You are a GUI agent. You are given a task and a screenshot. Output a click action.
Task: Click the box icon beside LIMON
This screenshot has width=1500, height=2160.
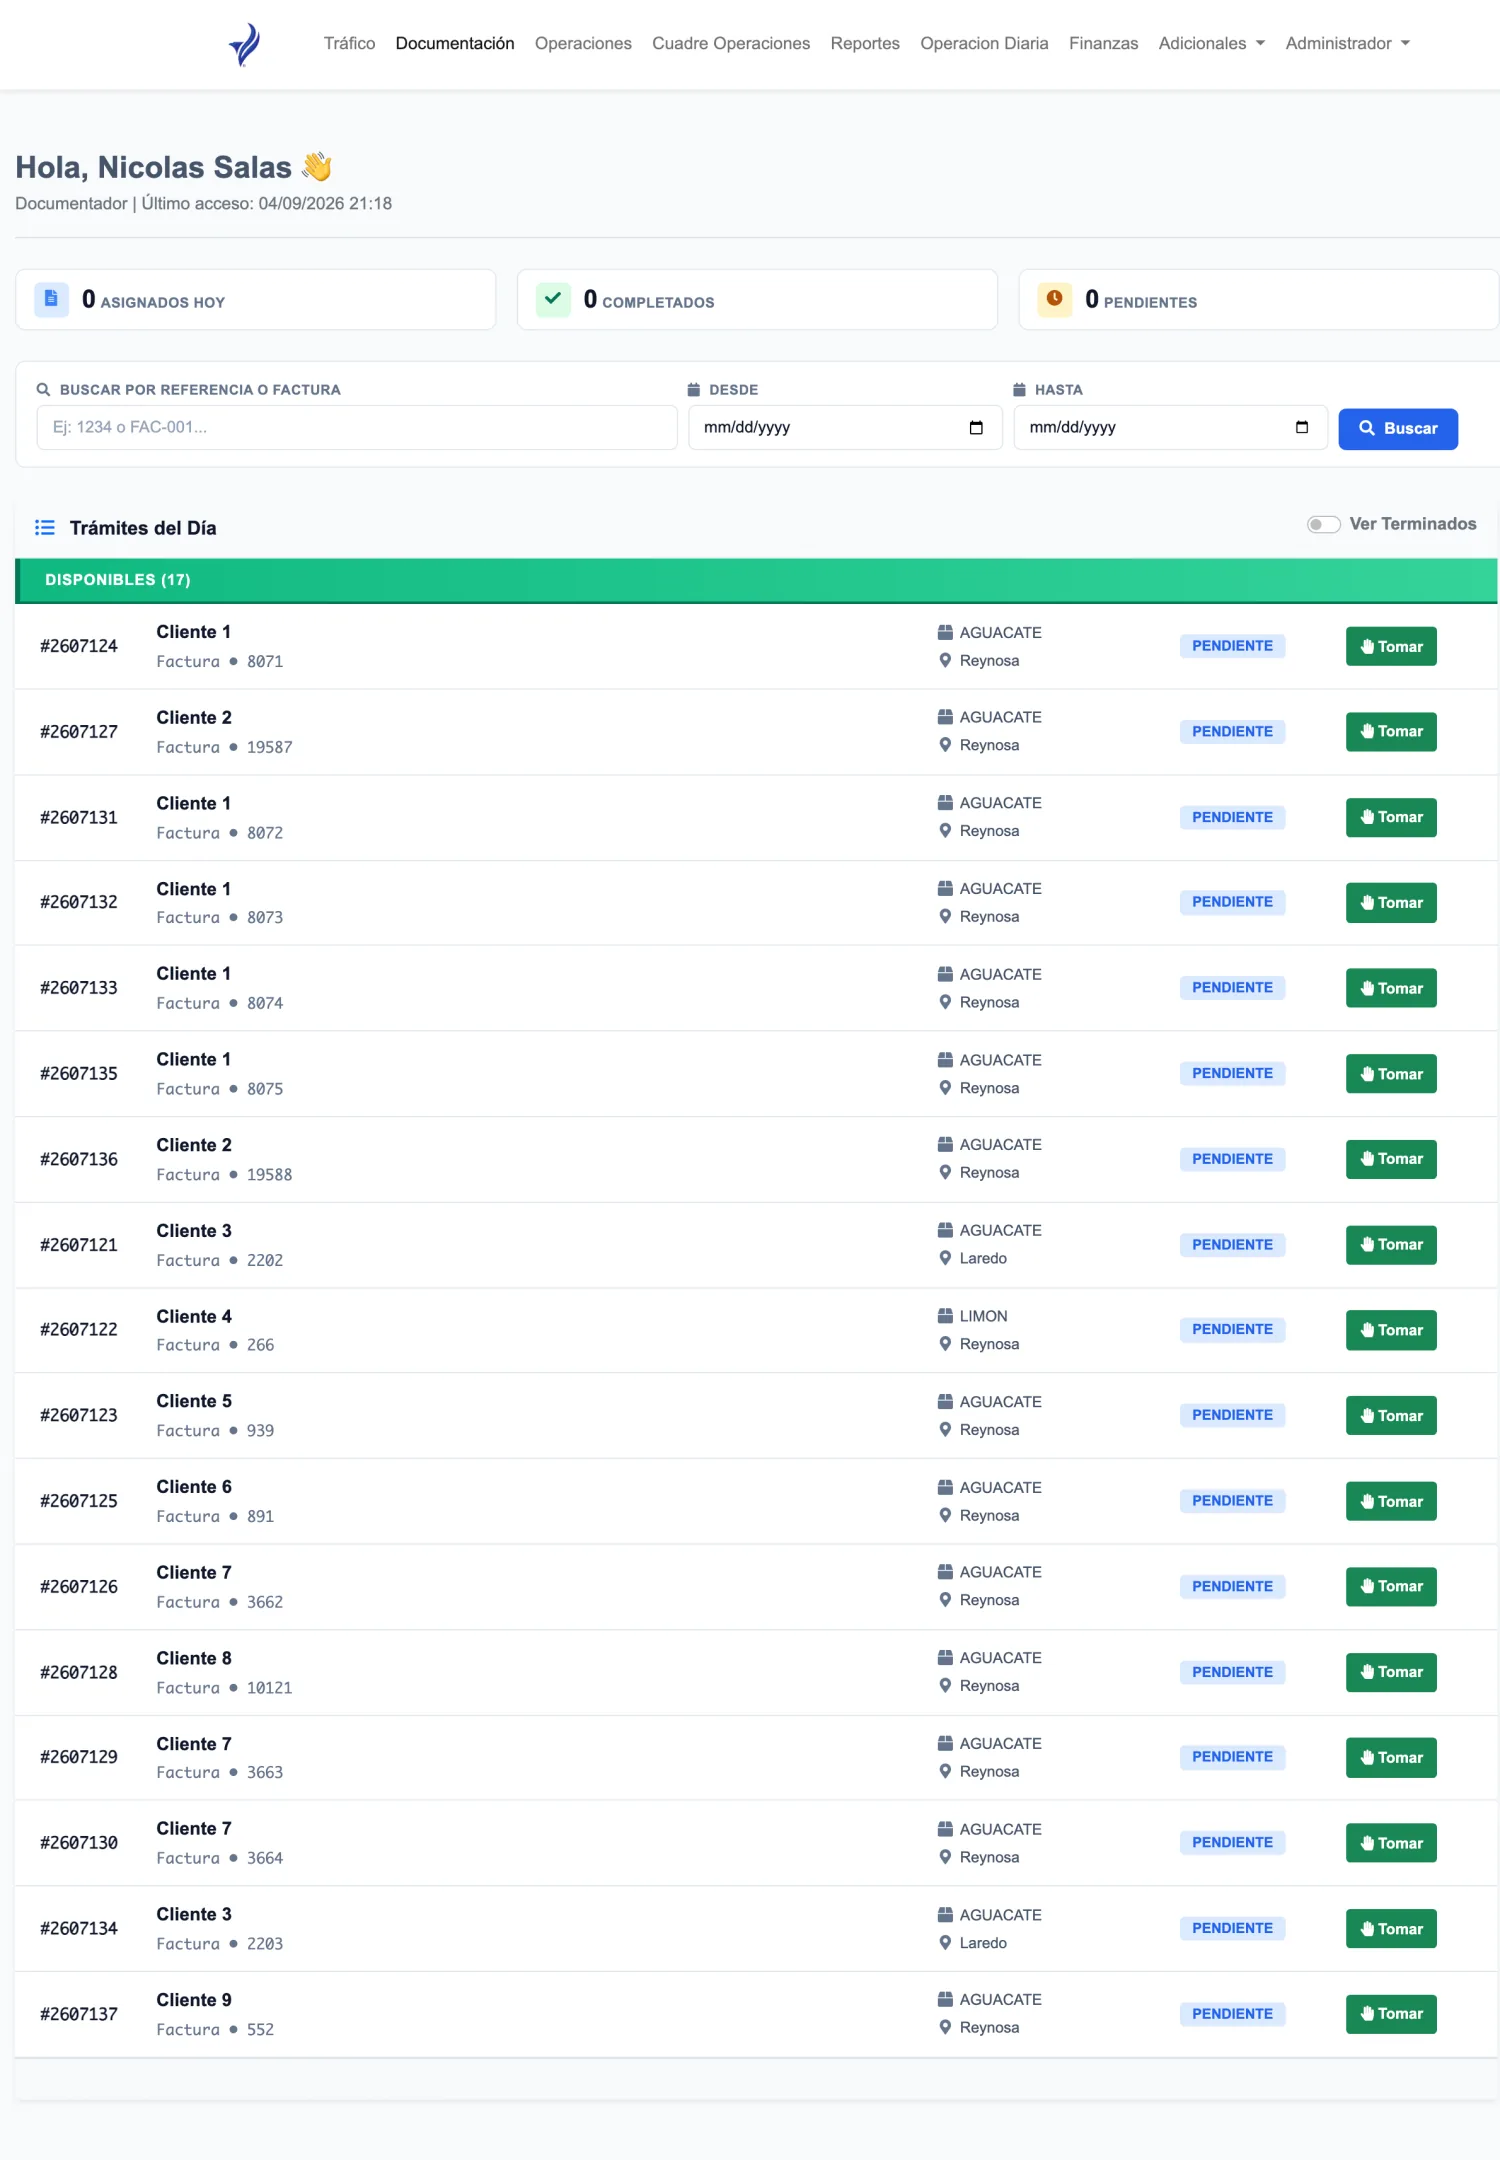tap(945, 1316)
